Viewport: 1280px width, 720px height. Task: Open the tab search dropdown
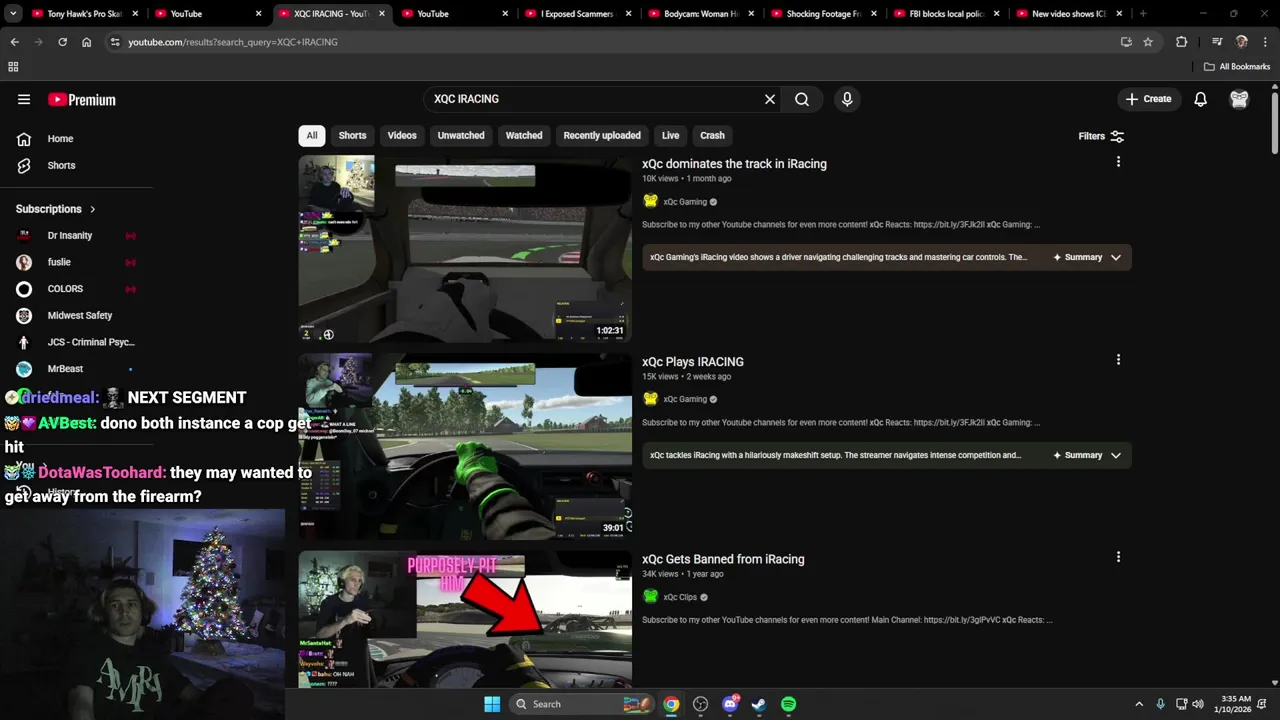point(13,14)
